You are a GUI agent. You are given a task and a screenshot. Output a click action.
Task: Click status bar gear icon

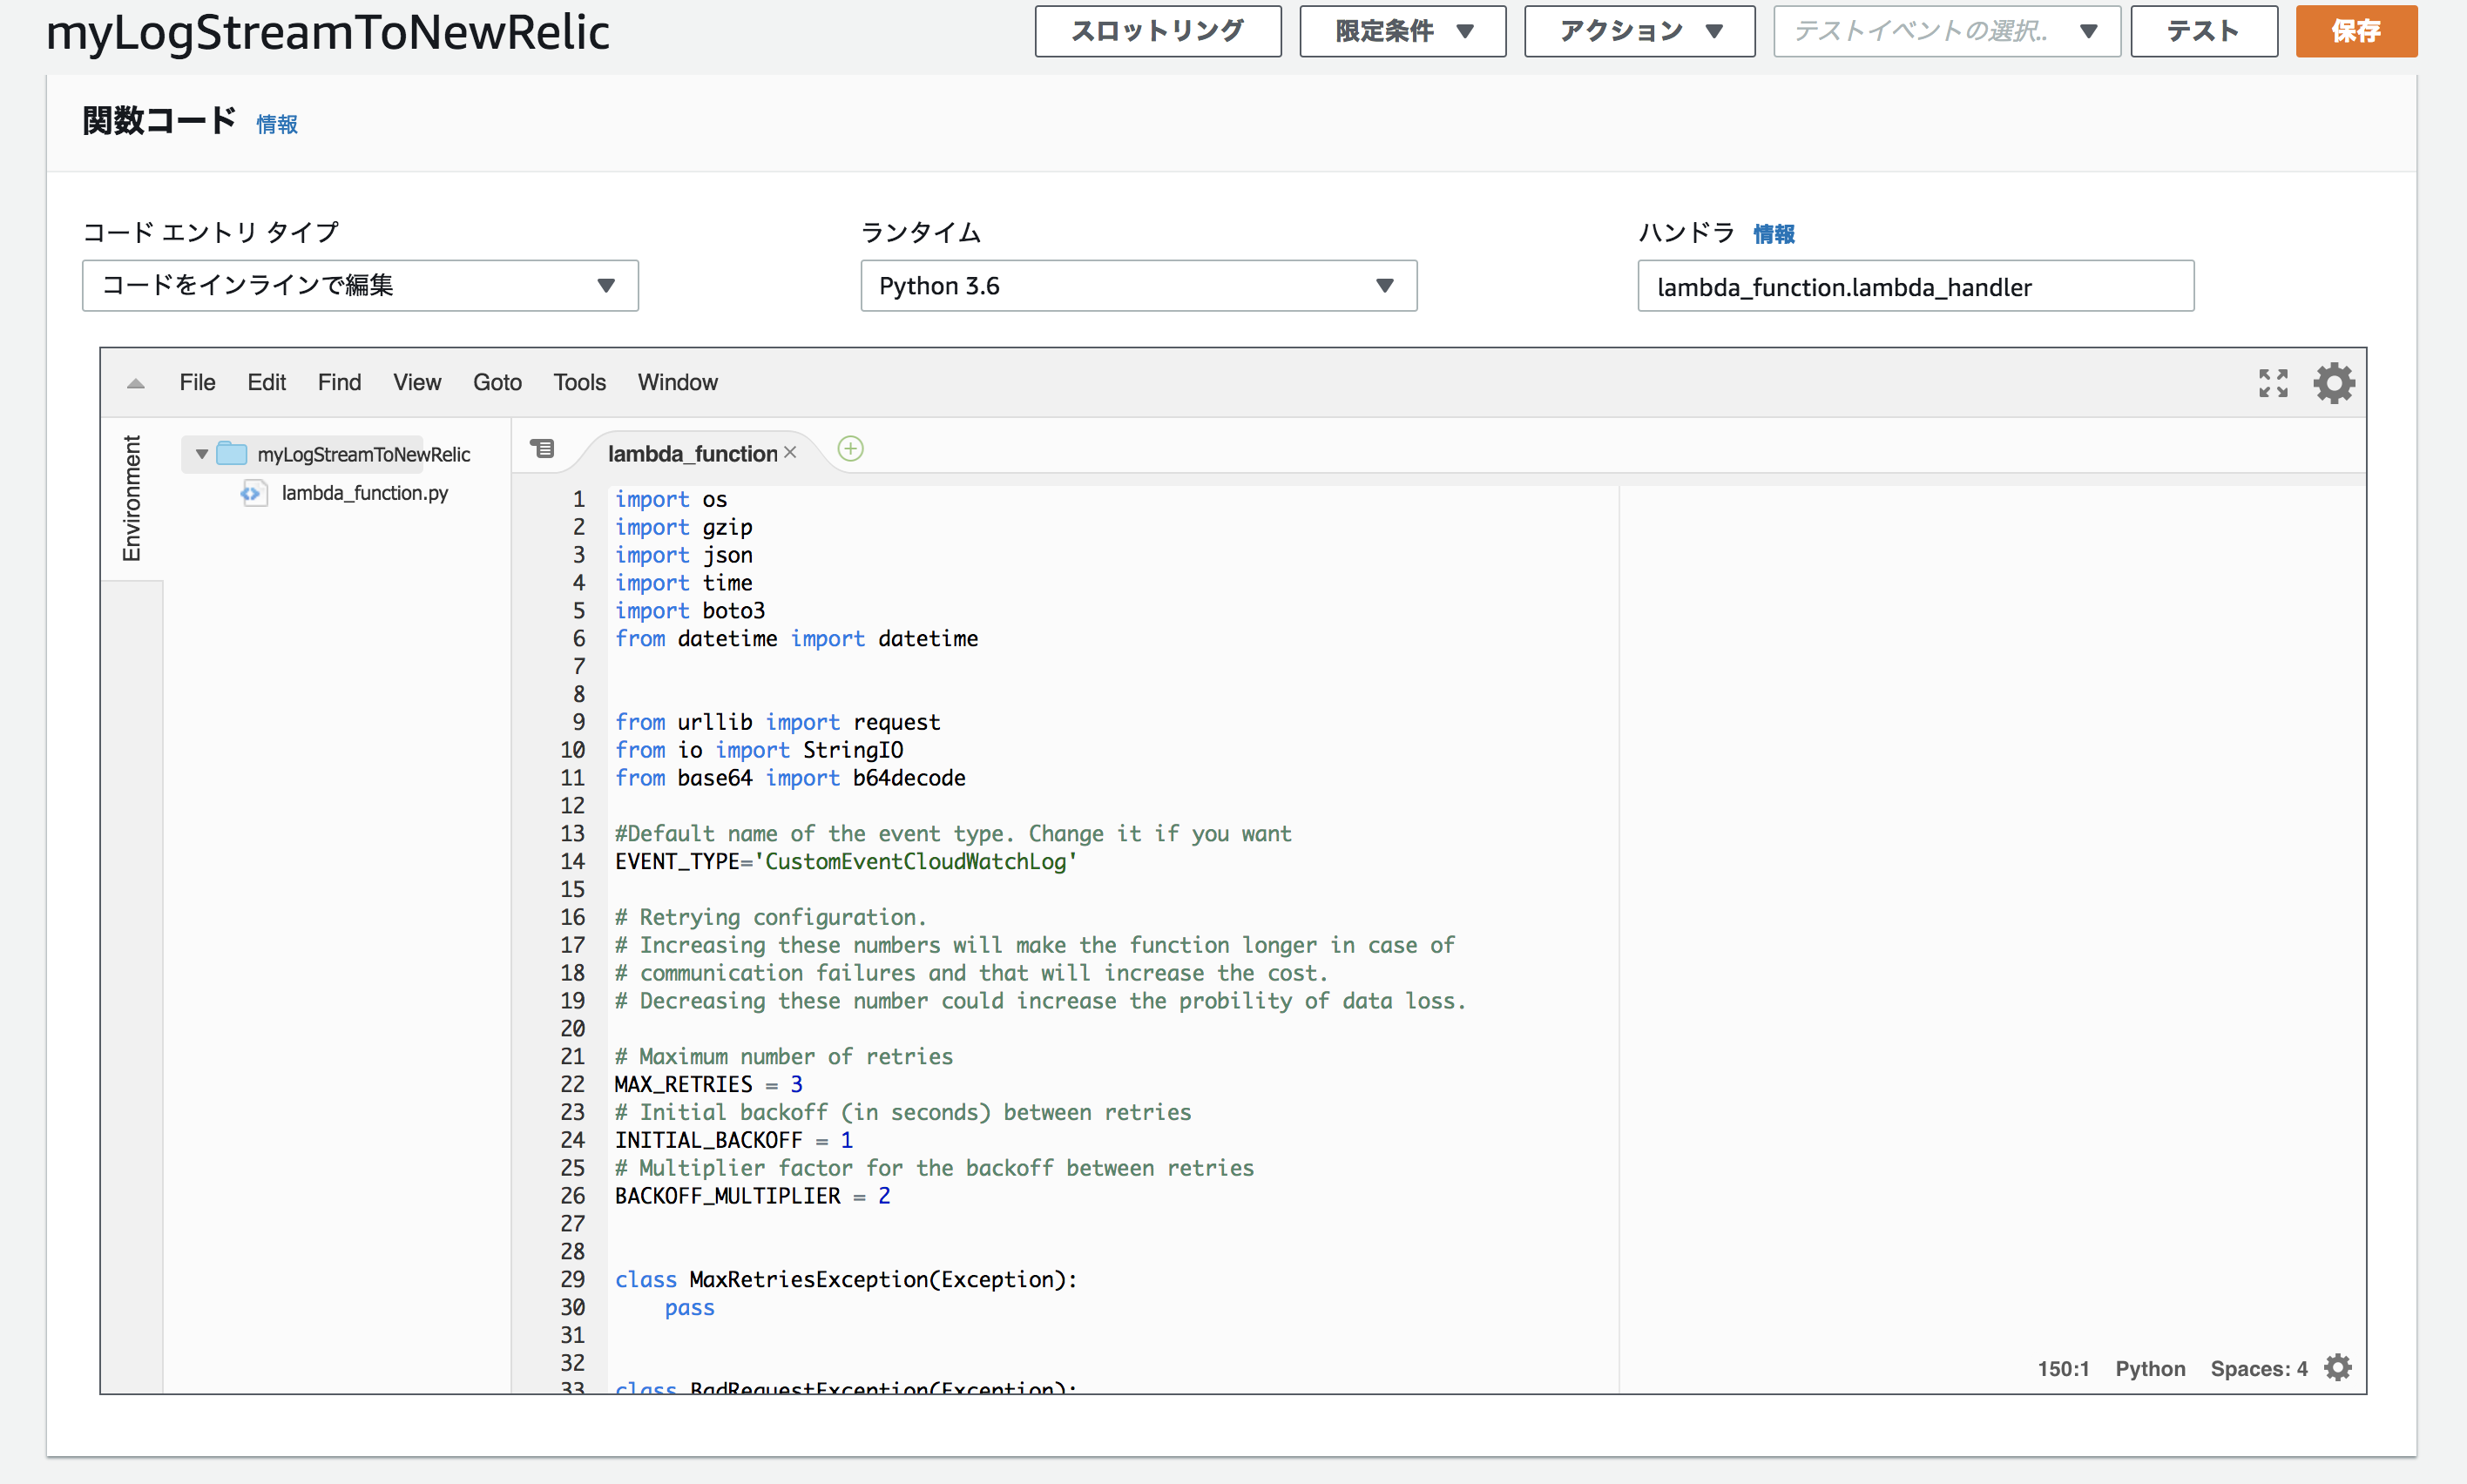click(2337, 1367)
